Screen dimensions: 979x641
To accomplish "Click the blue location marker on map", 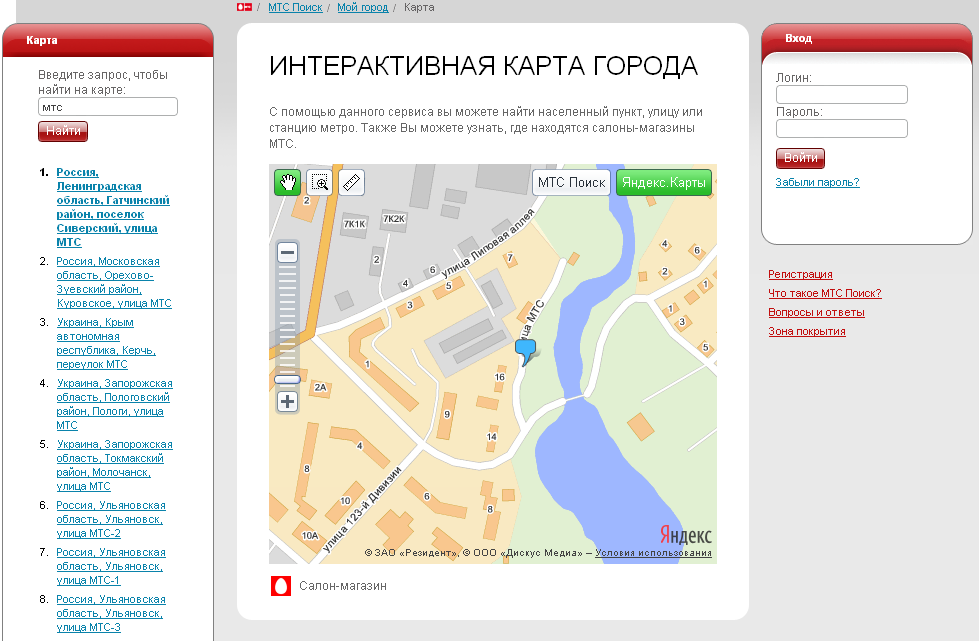I will coord(526,352).
